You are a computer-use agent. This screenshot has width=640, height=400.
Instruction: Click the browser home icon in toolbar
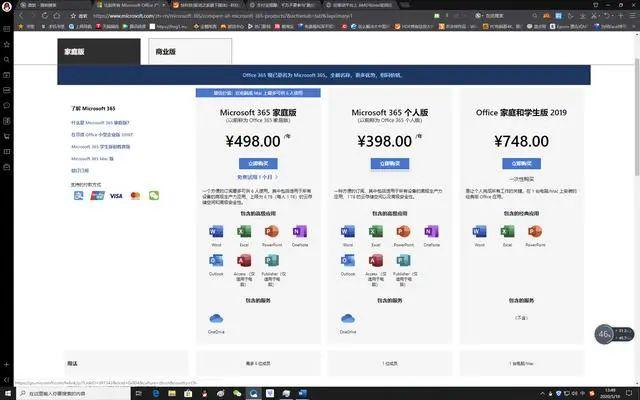point(57,16)
